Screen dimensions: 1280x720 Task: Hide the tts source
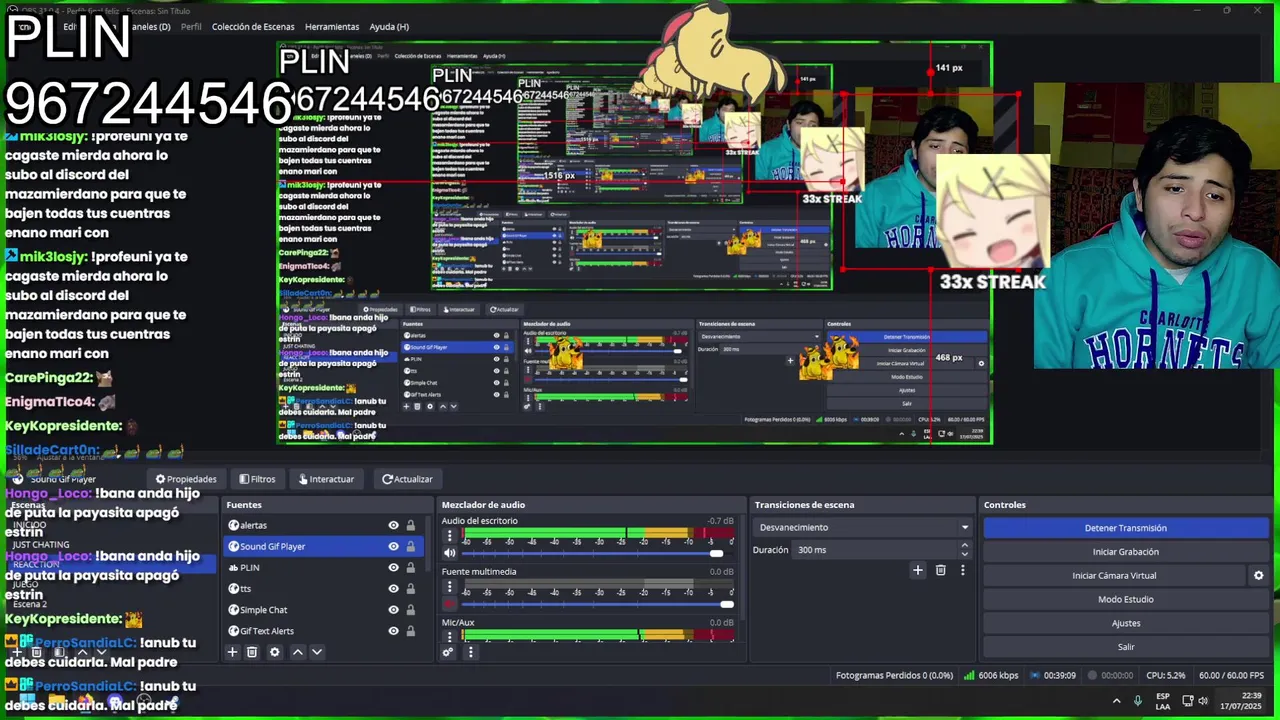pos(393,588)
